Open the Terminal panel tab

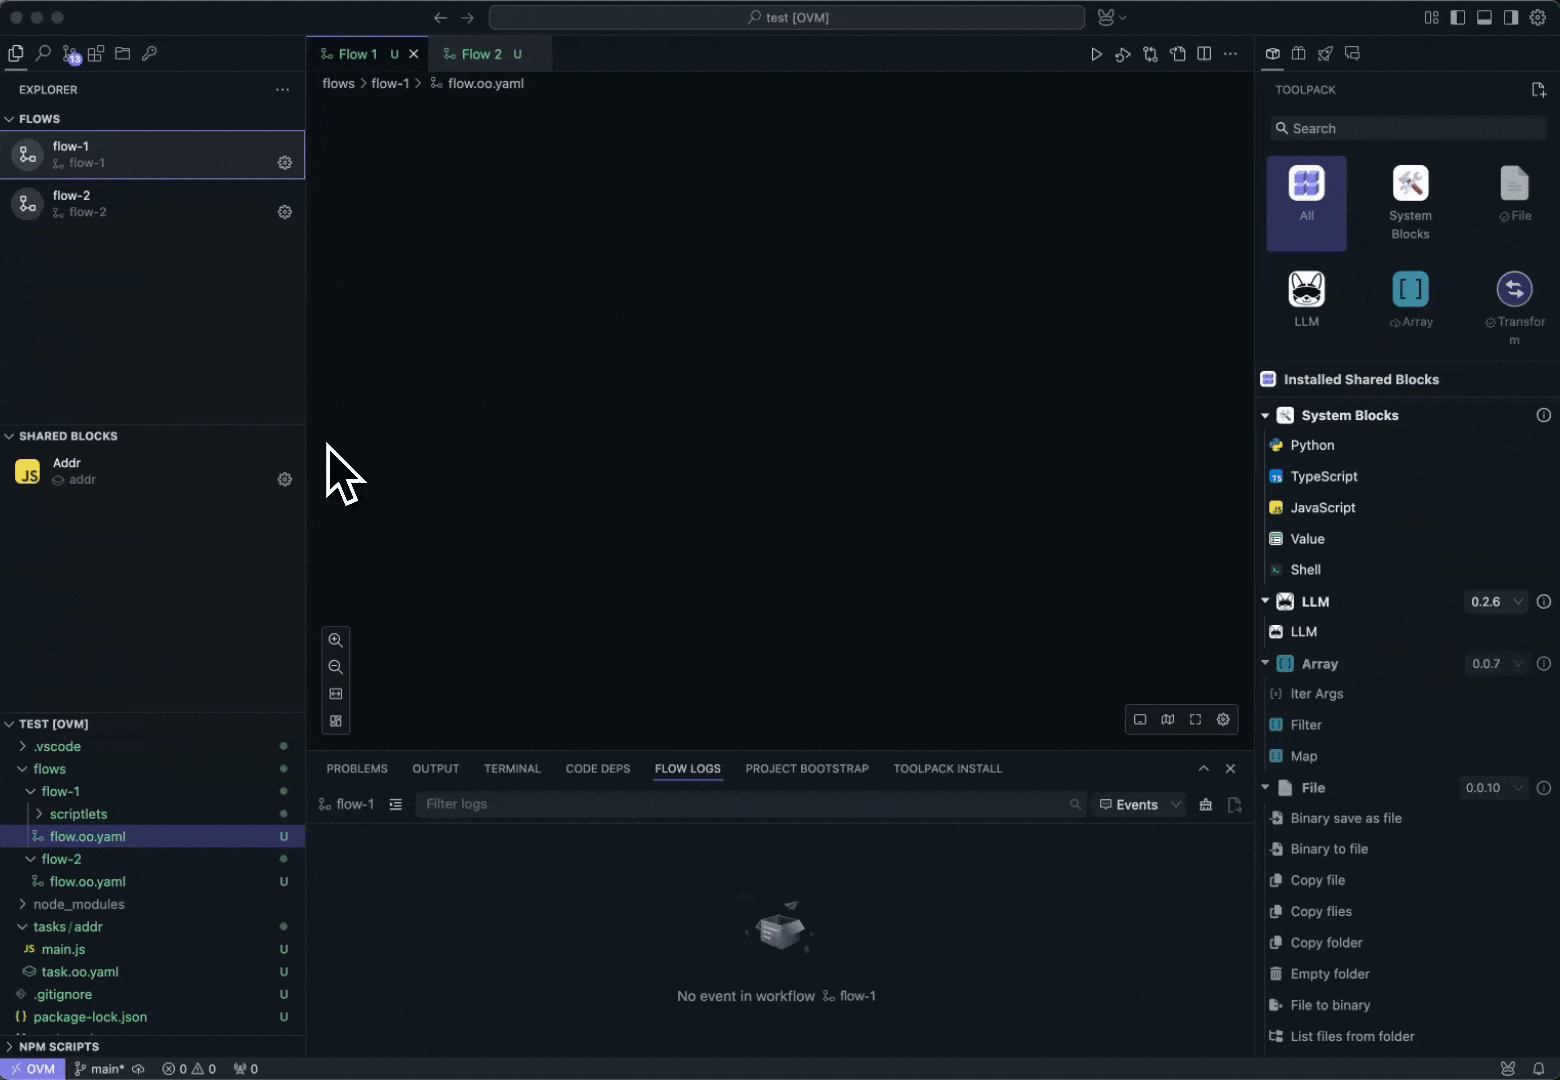(512, 768)
